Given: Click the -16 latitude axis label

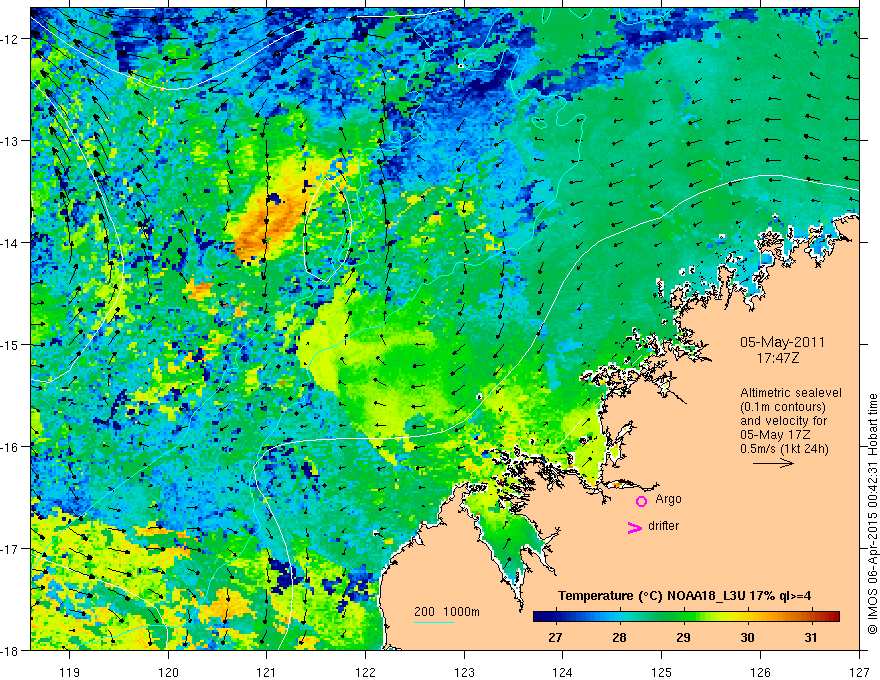Looking at the screenshot, I should (10, 447).
